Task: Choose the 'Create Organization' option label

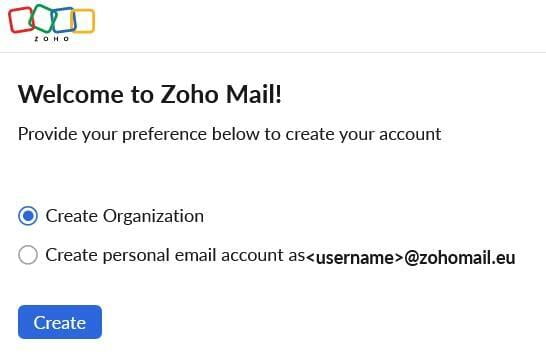Action: [125, 216]
